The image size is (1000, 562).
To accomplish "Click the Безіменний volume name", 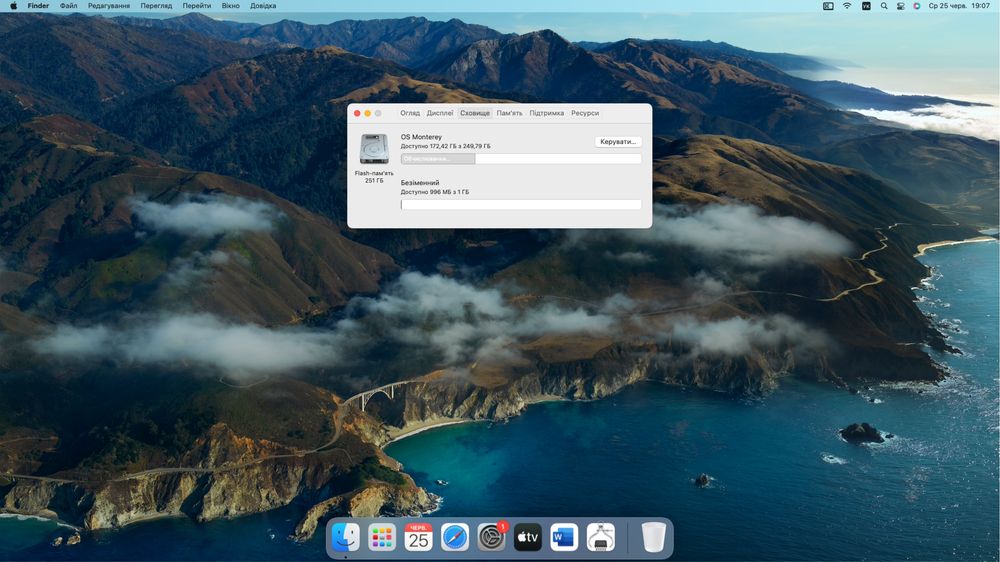I will [420, 182].
